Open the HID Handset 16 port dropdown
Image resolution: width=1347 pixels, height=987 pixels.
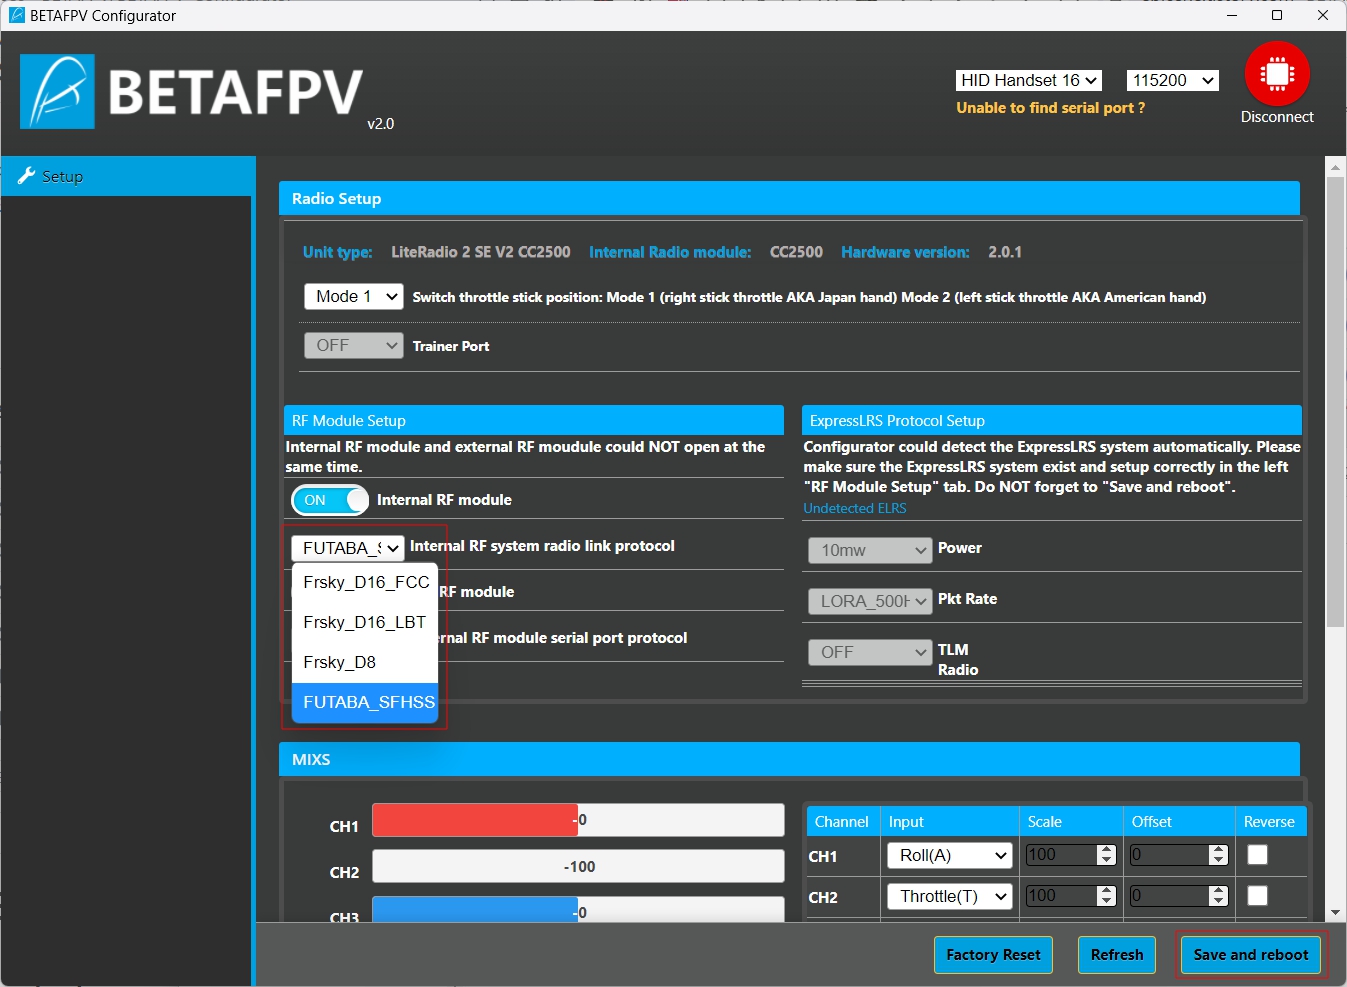[1029, 80]
